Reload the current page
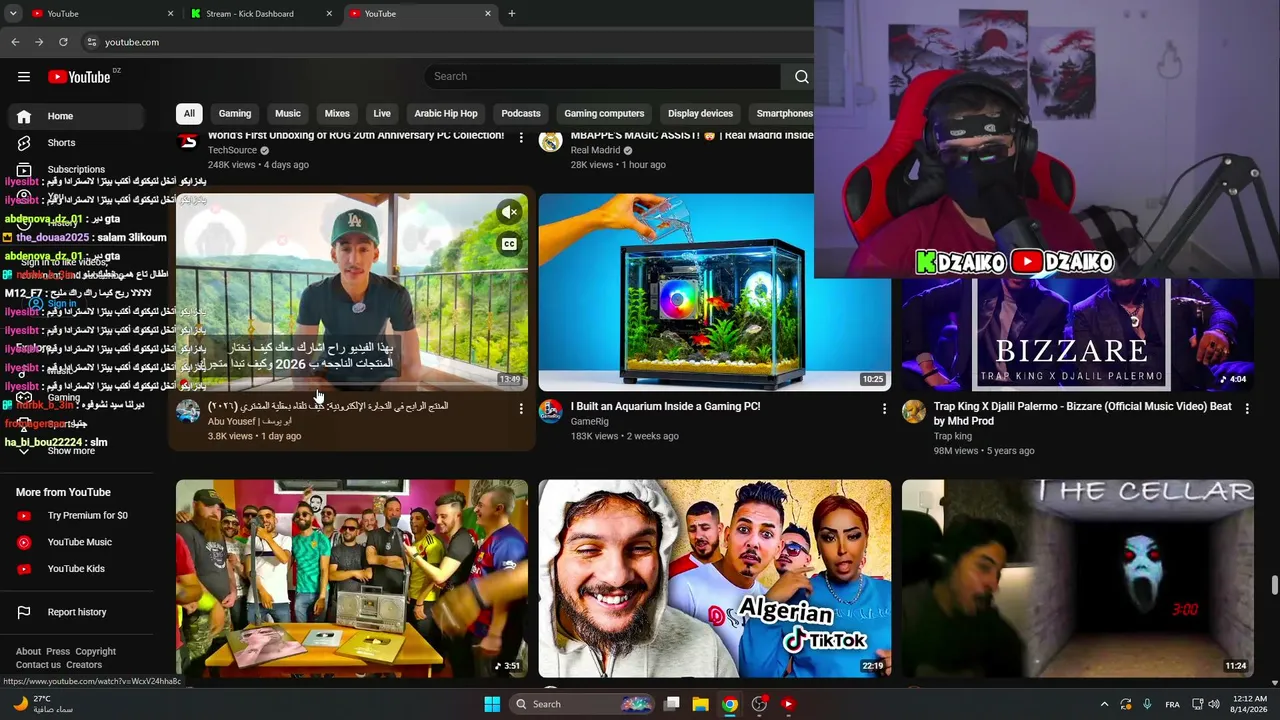 pyautogui.click(x=63, y=42)
